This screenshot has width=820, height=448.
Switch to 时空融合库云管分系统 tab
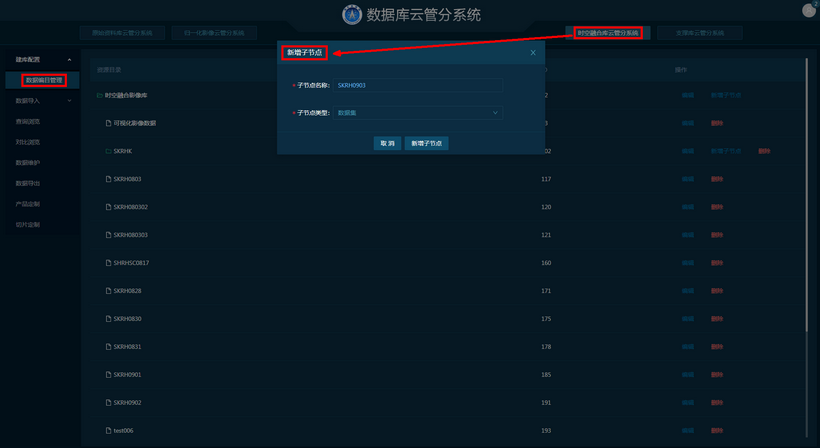point(608,33)
